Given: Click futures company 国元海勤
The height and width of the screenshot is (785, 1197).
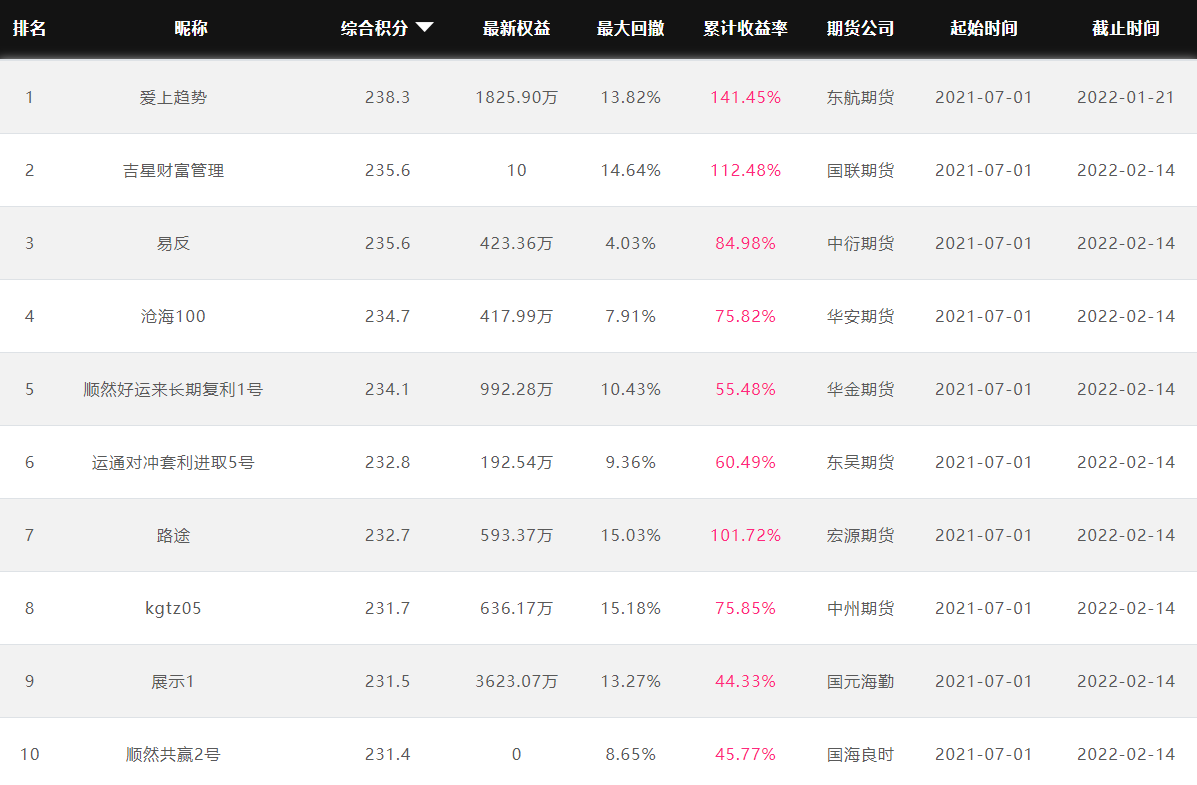Looking at the screenshot, I should pos(860,681).
